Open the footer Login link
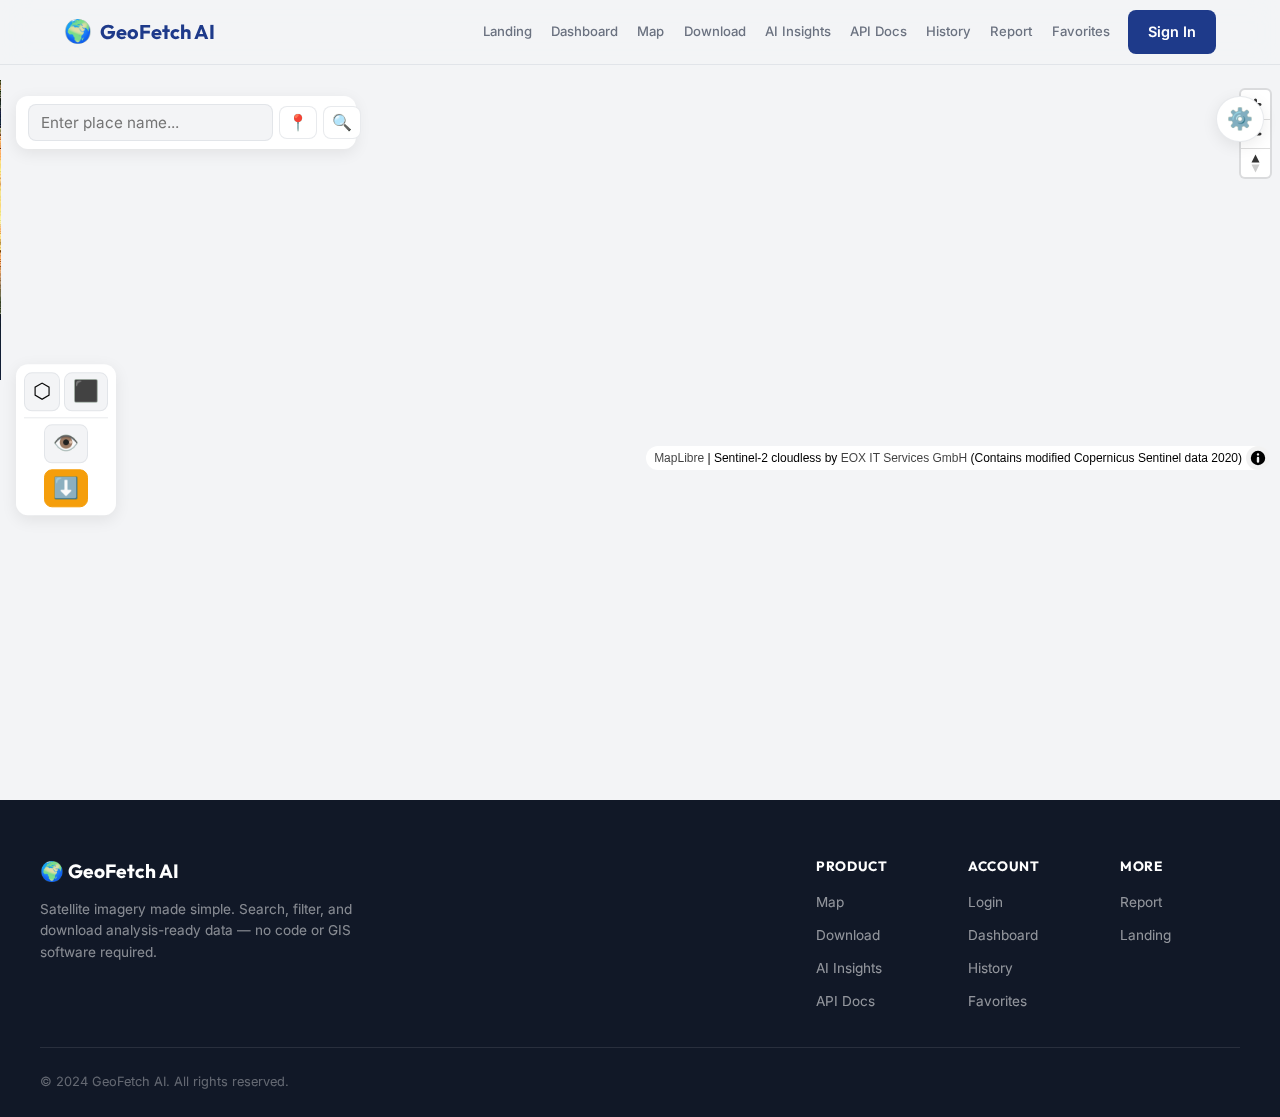The image size is (1280, 1117). (x=985, y=902)
